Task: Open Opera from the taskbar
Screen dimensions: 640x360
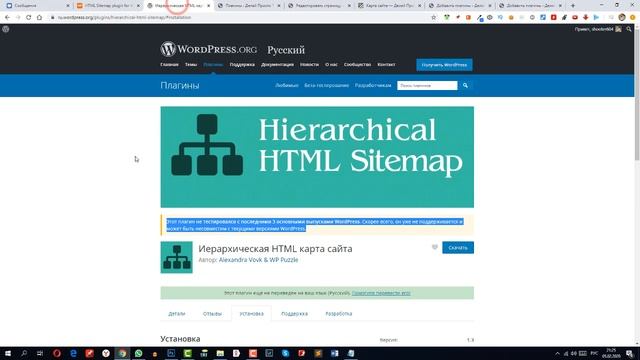Action: pyautogui.click(x=57, y=353)
